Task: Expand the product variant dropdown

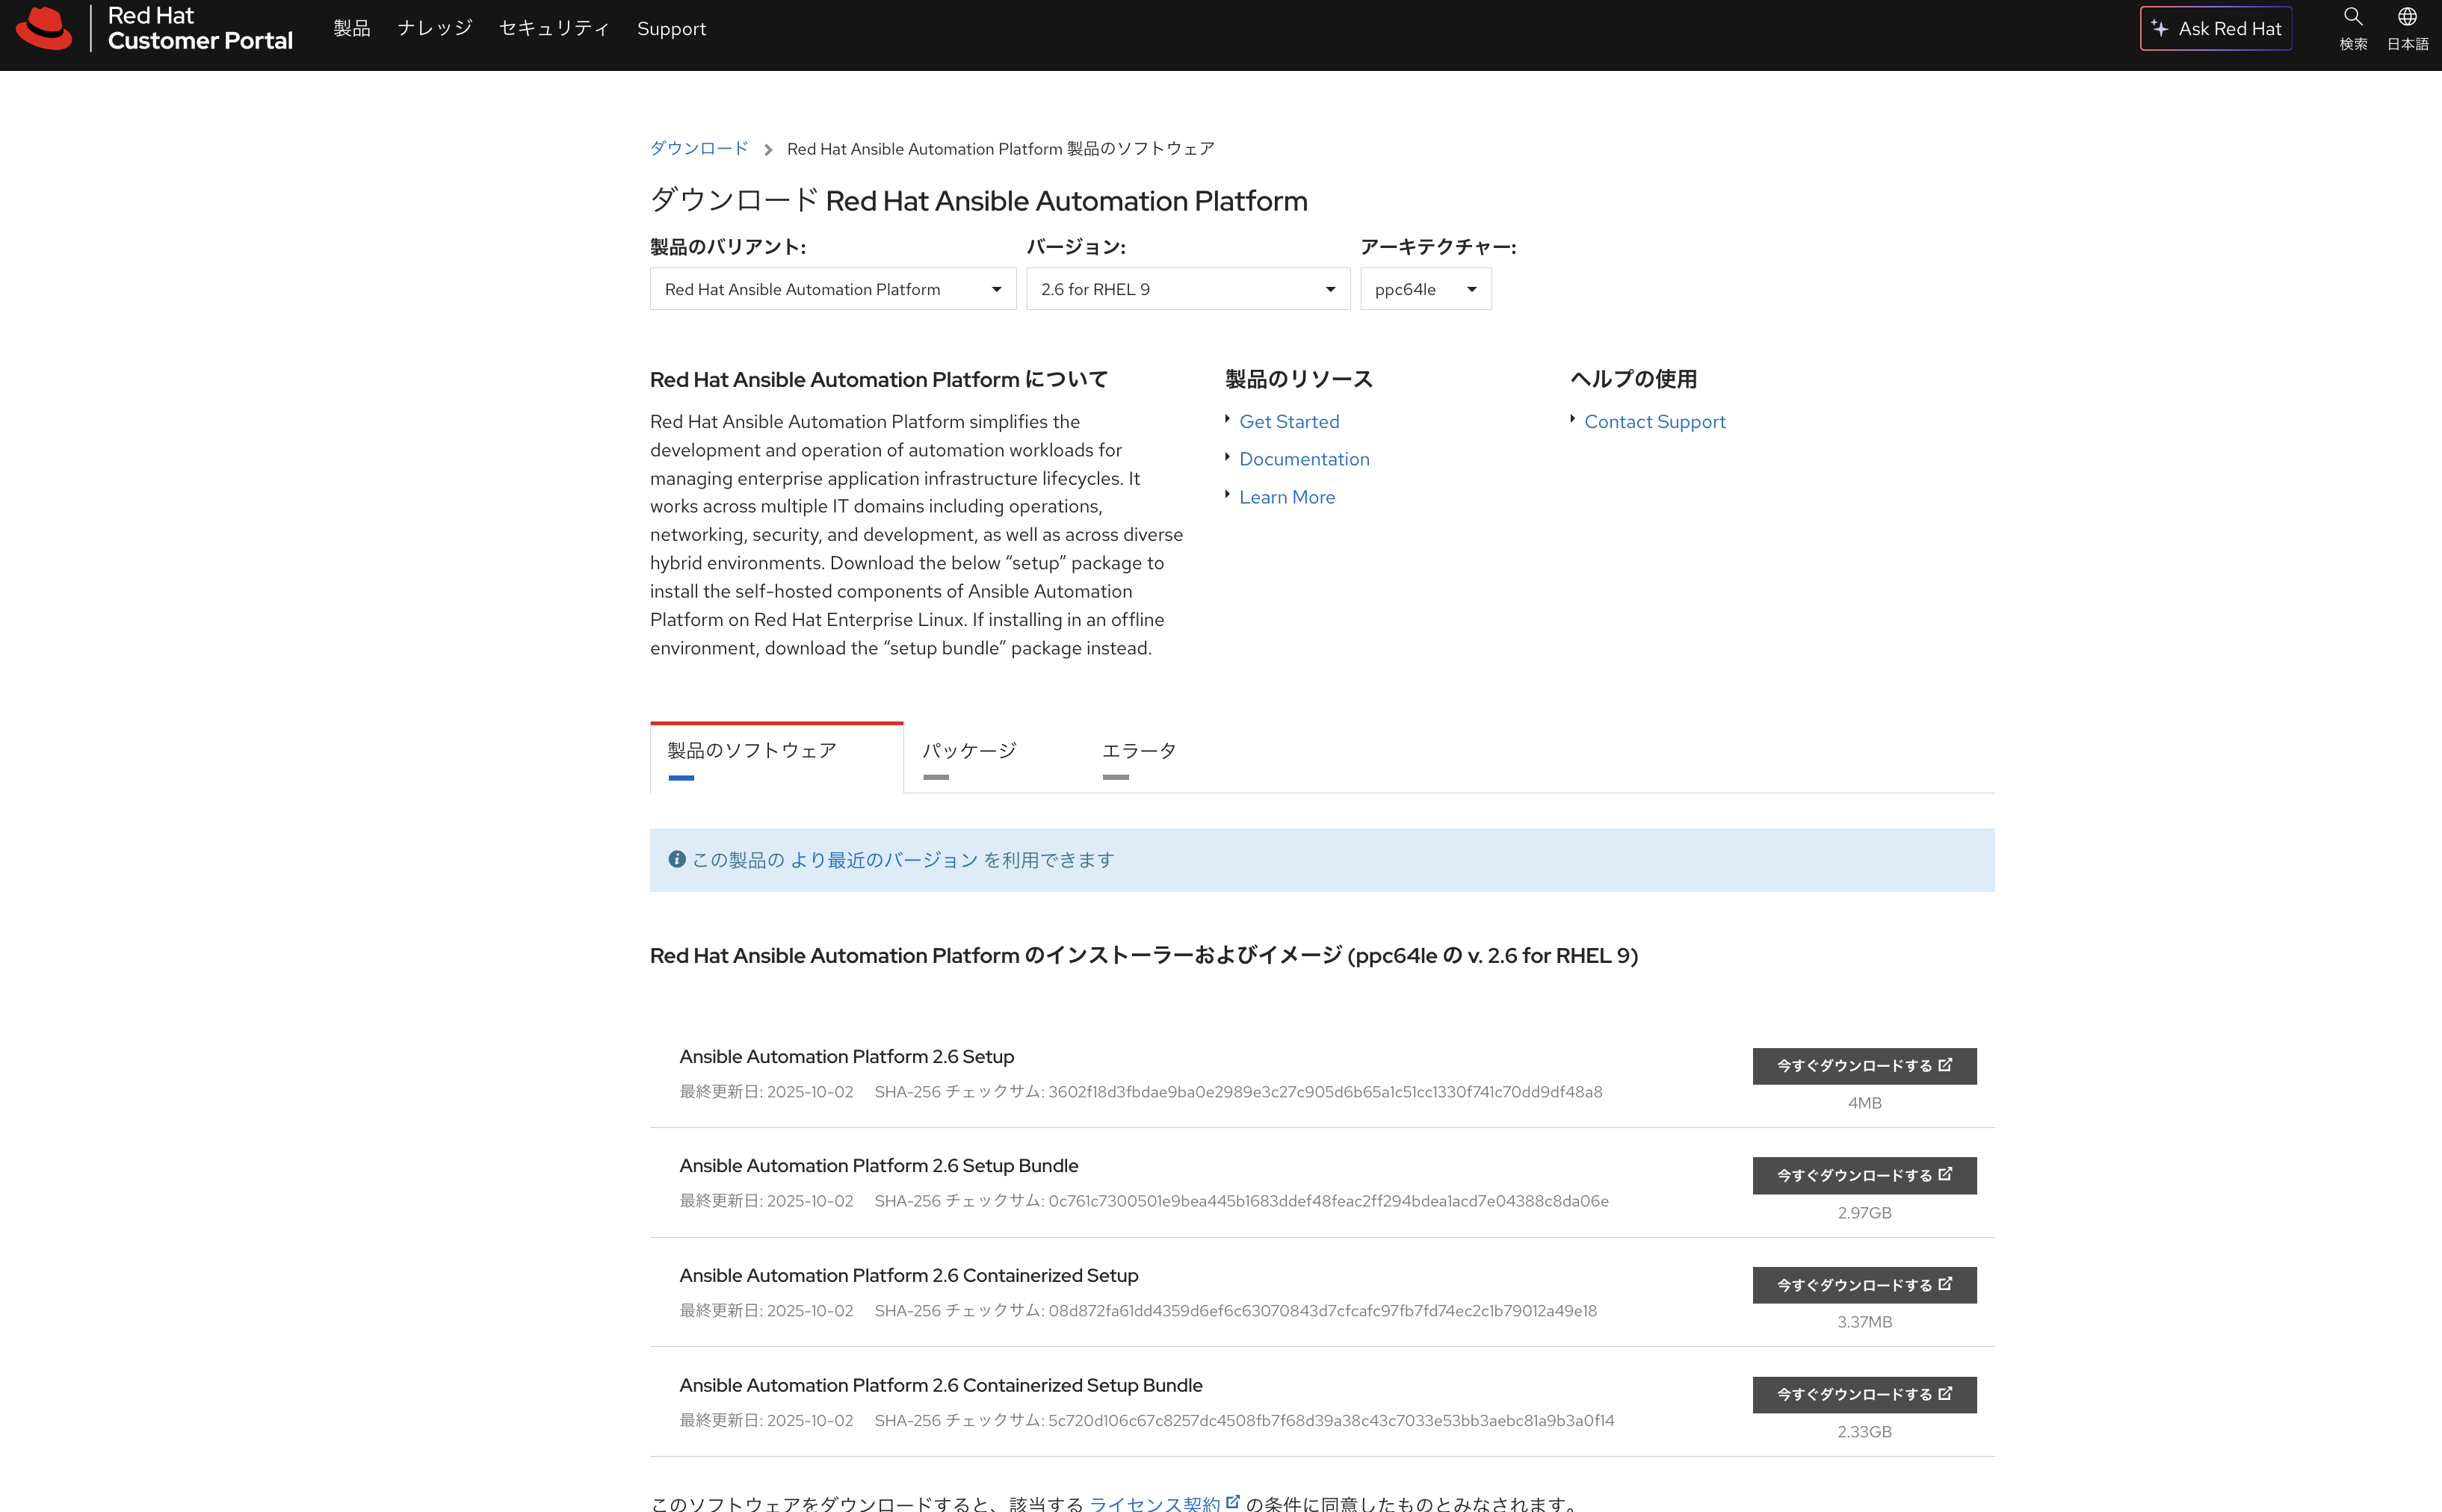Action: pyautogui.click(x=832, y=289)
